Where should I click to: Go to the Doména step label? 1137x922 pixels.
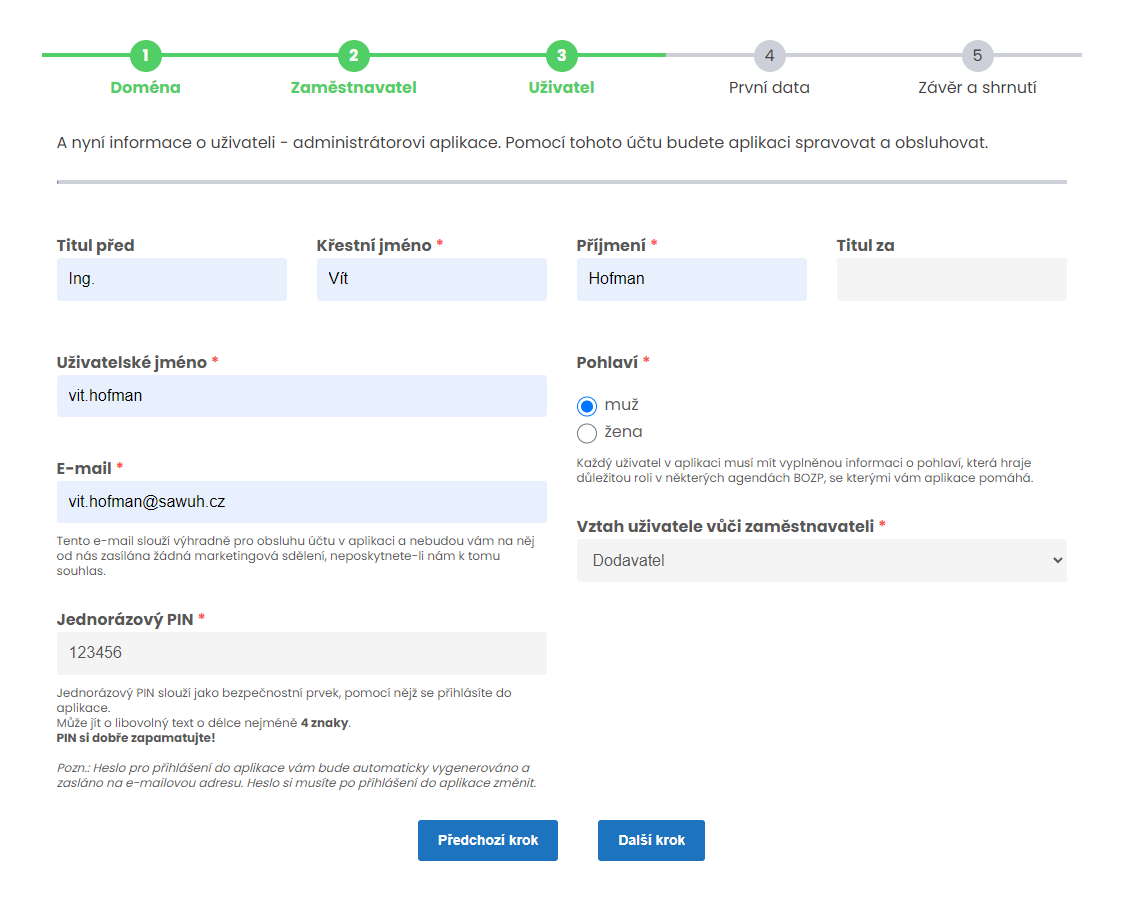(x=145, y=88)
